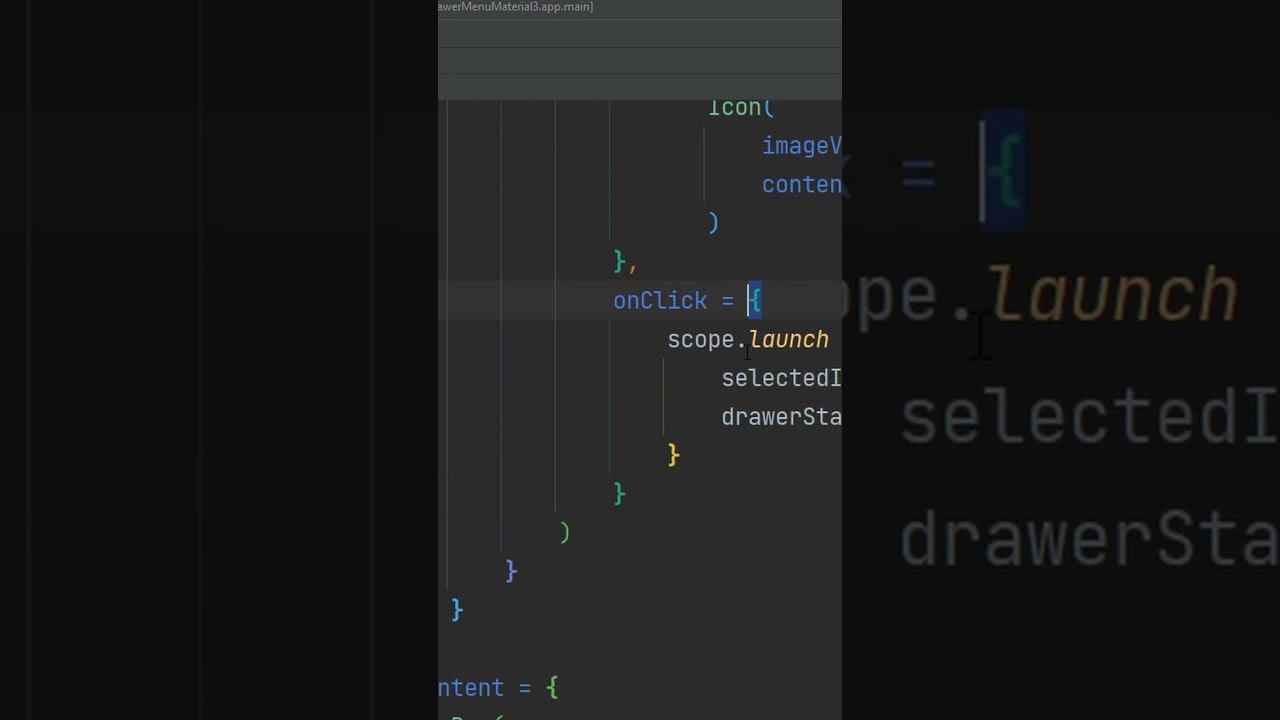
Task: Click the selectedI code line
Action: [x=781, y=378]
